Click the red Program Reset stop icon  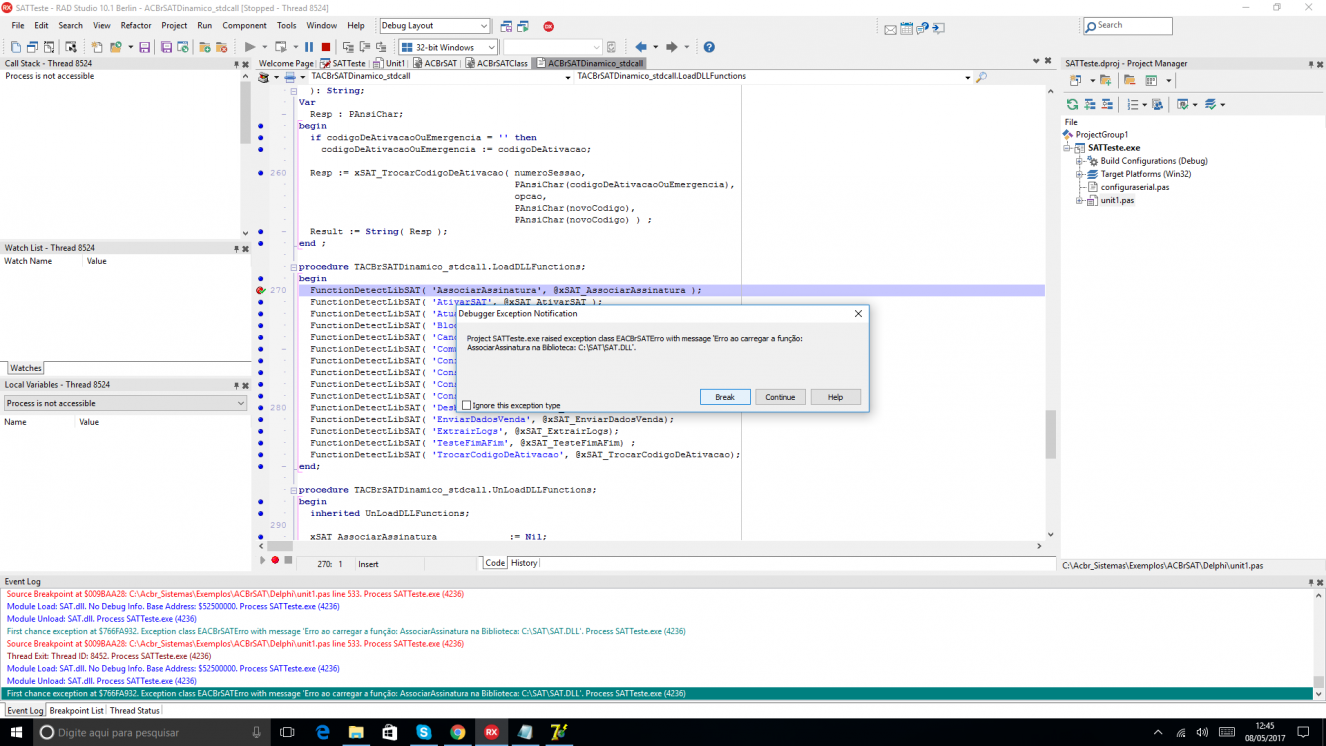click(x=326, y=47)
